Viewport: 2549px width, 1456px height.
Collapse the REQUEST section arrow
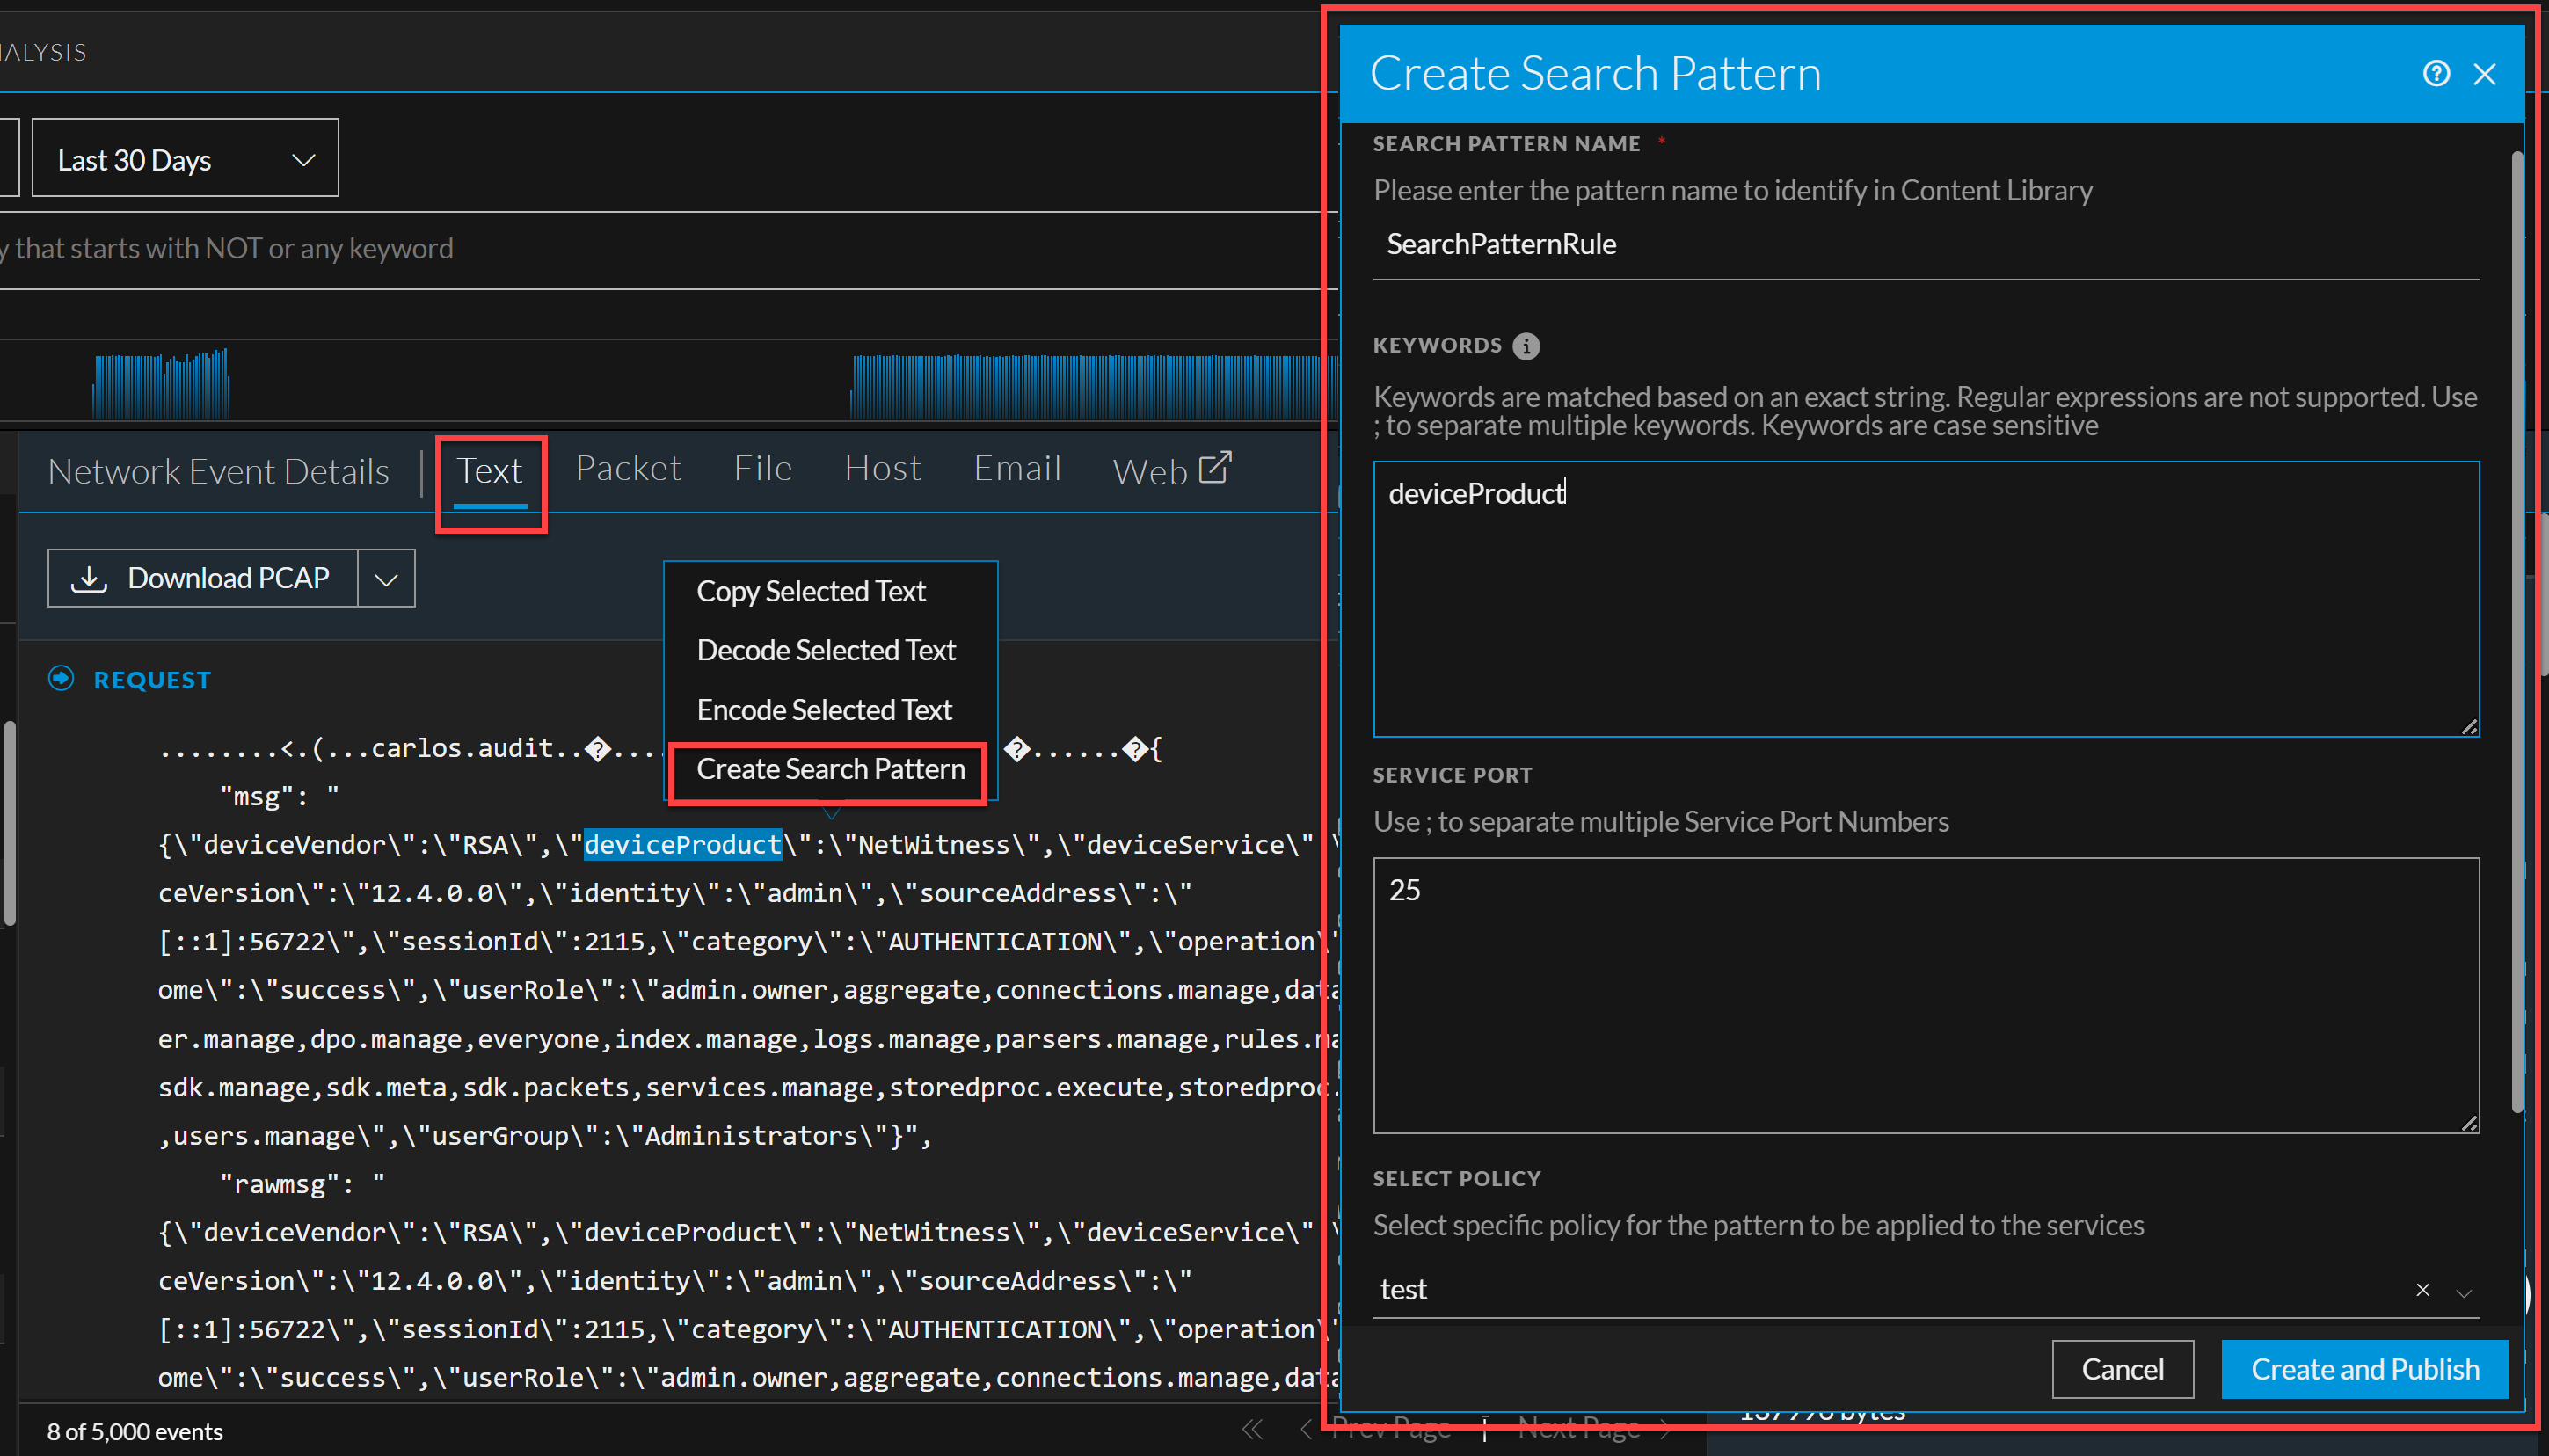62,678
